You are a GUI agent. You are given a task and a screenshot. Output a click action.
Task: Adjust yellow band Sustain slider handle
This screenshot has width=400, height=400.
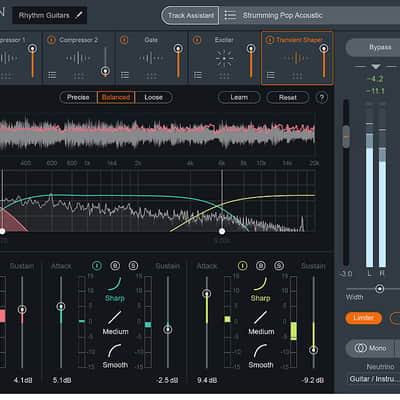point(313,350)
